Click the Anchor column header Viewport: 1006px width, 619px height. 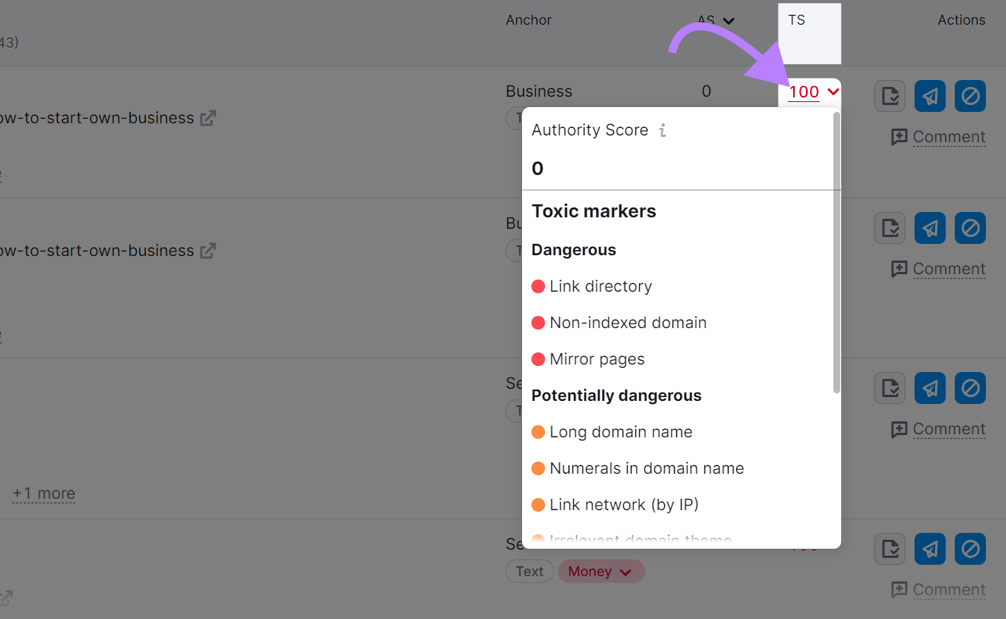[528, 19]
